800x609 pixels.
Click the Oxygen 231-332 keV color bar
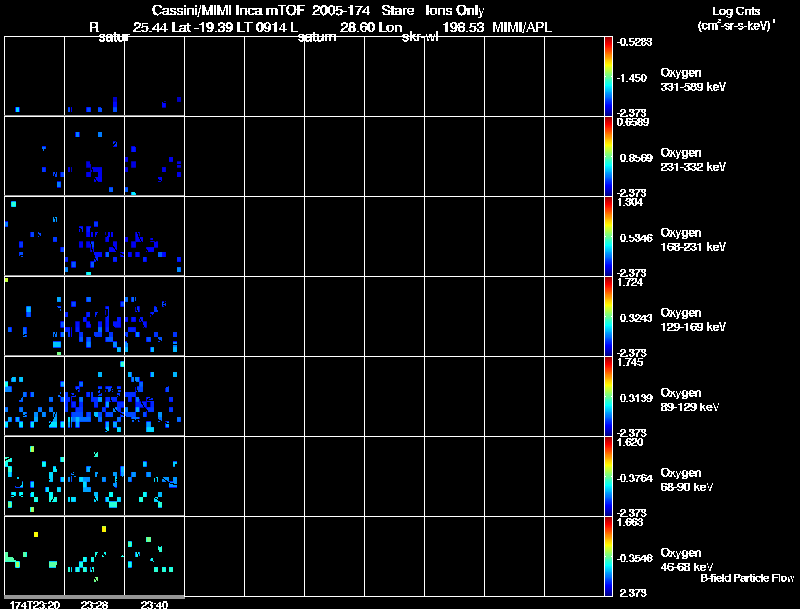(x=608, y=157)
